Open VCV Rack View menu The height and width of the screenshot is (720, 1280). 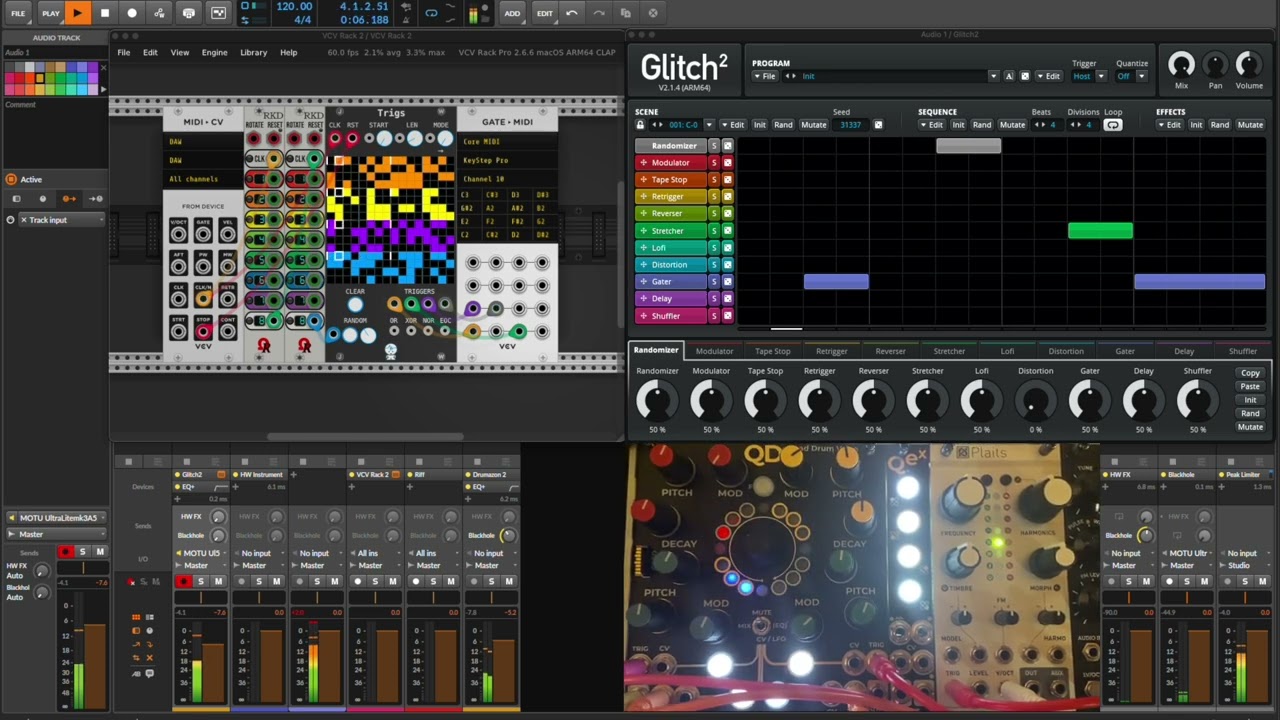coord(180,52)
